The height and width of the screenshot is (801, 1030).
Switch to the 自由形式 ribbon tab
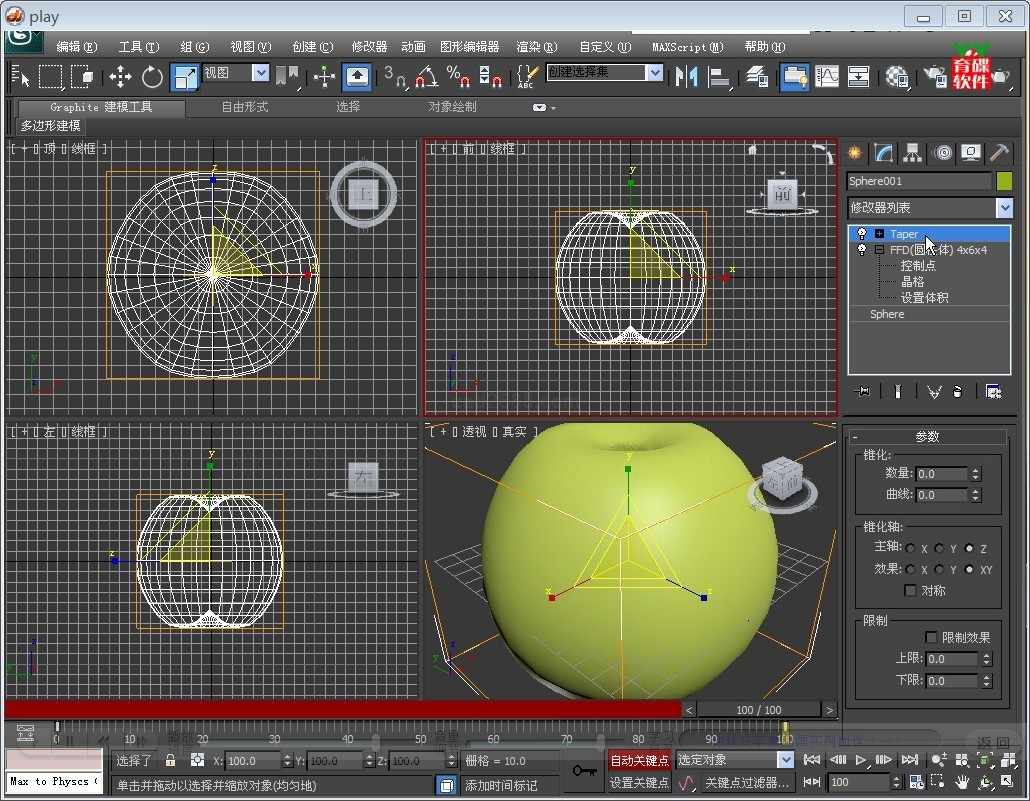[x=244, y=107]
